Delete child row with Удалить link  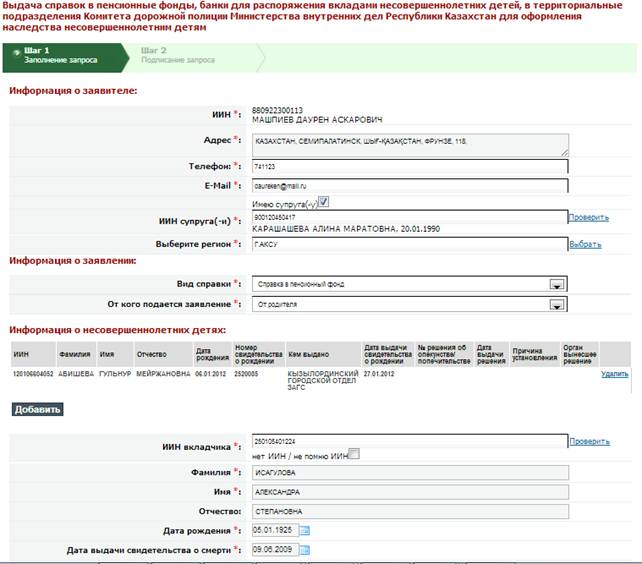point(614,374)
